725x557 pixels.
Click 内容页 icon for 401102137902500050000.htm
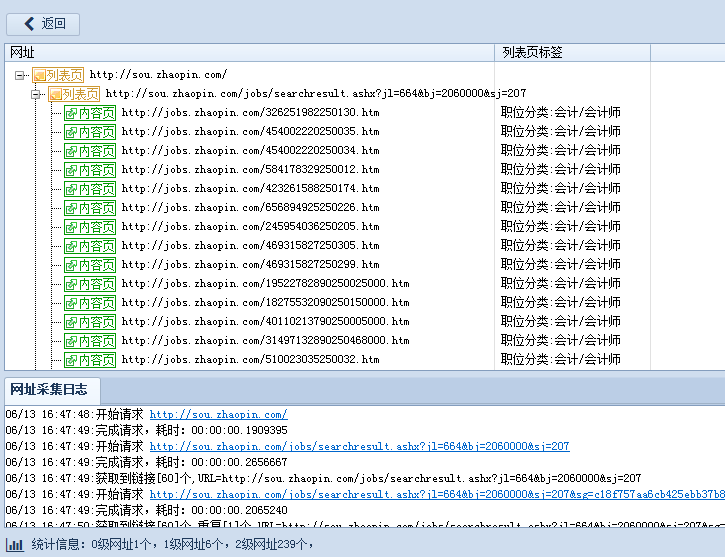[x=90, y=321]
